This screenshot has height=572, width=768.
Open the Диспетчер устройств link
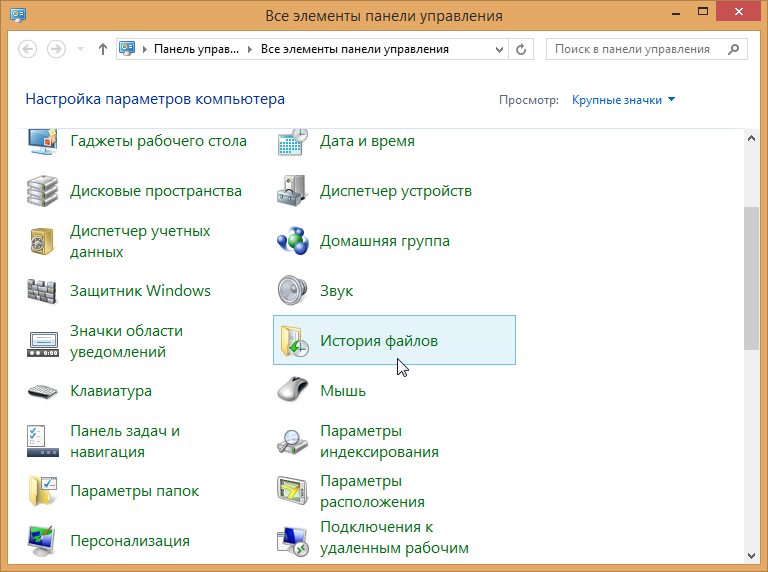(396, 191)
